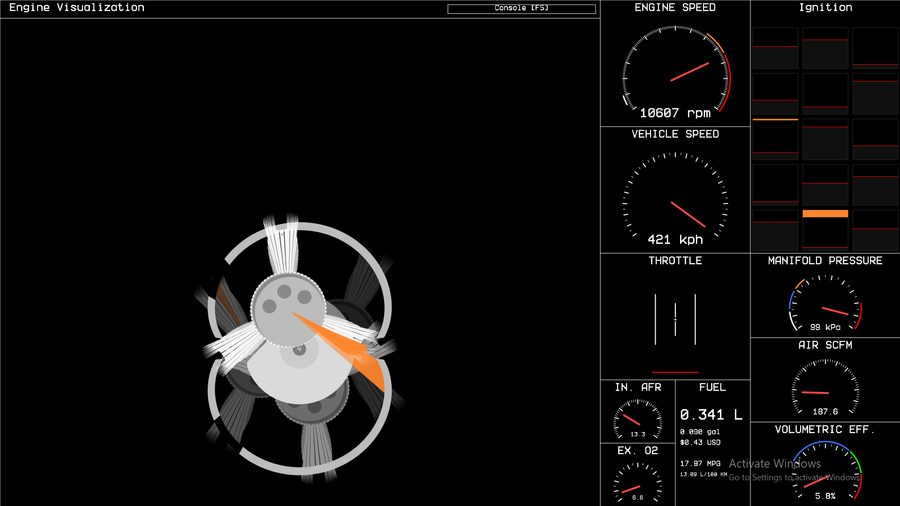
Task: Click the IN. AFR label
Action: (638, 388)
